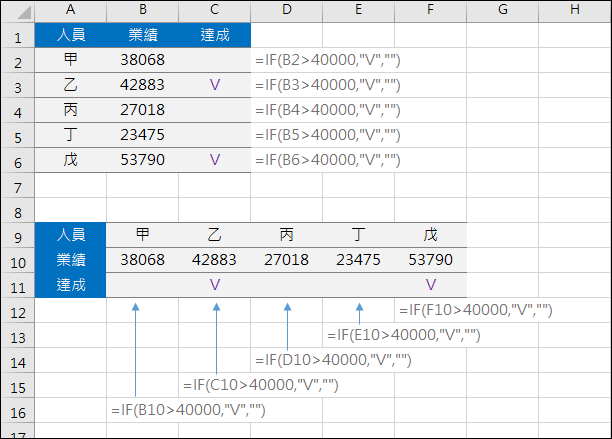Click cell B6 value 53790
Image resolution: width=612 pixels, height=439 pixels.
(142, 160)
